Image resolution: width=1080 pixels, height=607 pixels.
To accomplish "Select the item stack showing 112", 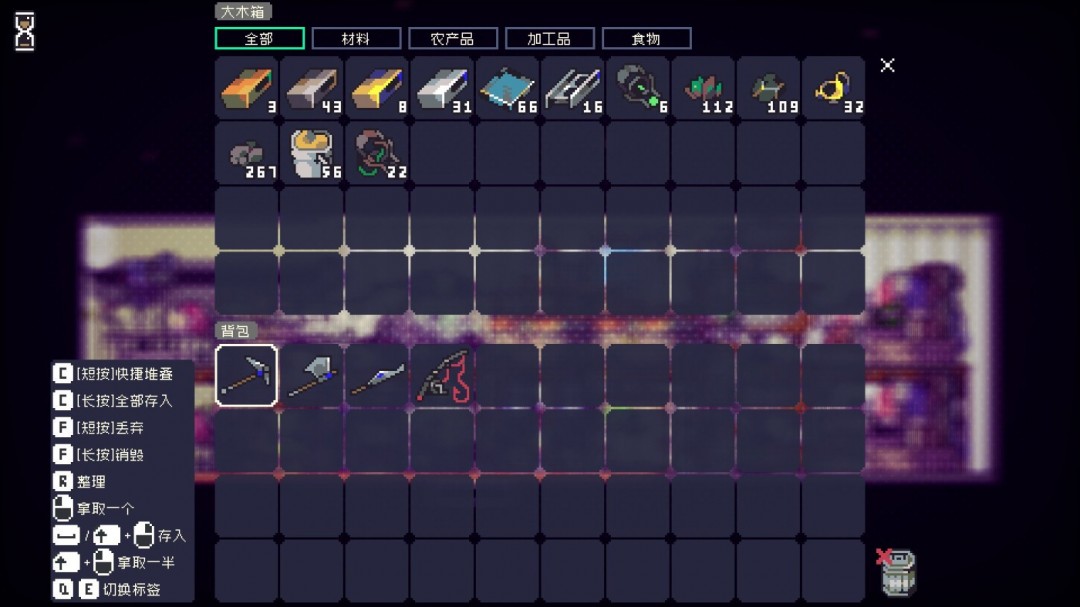I will 703,89.
